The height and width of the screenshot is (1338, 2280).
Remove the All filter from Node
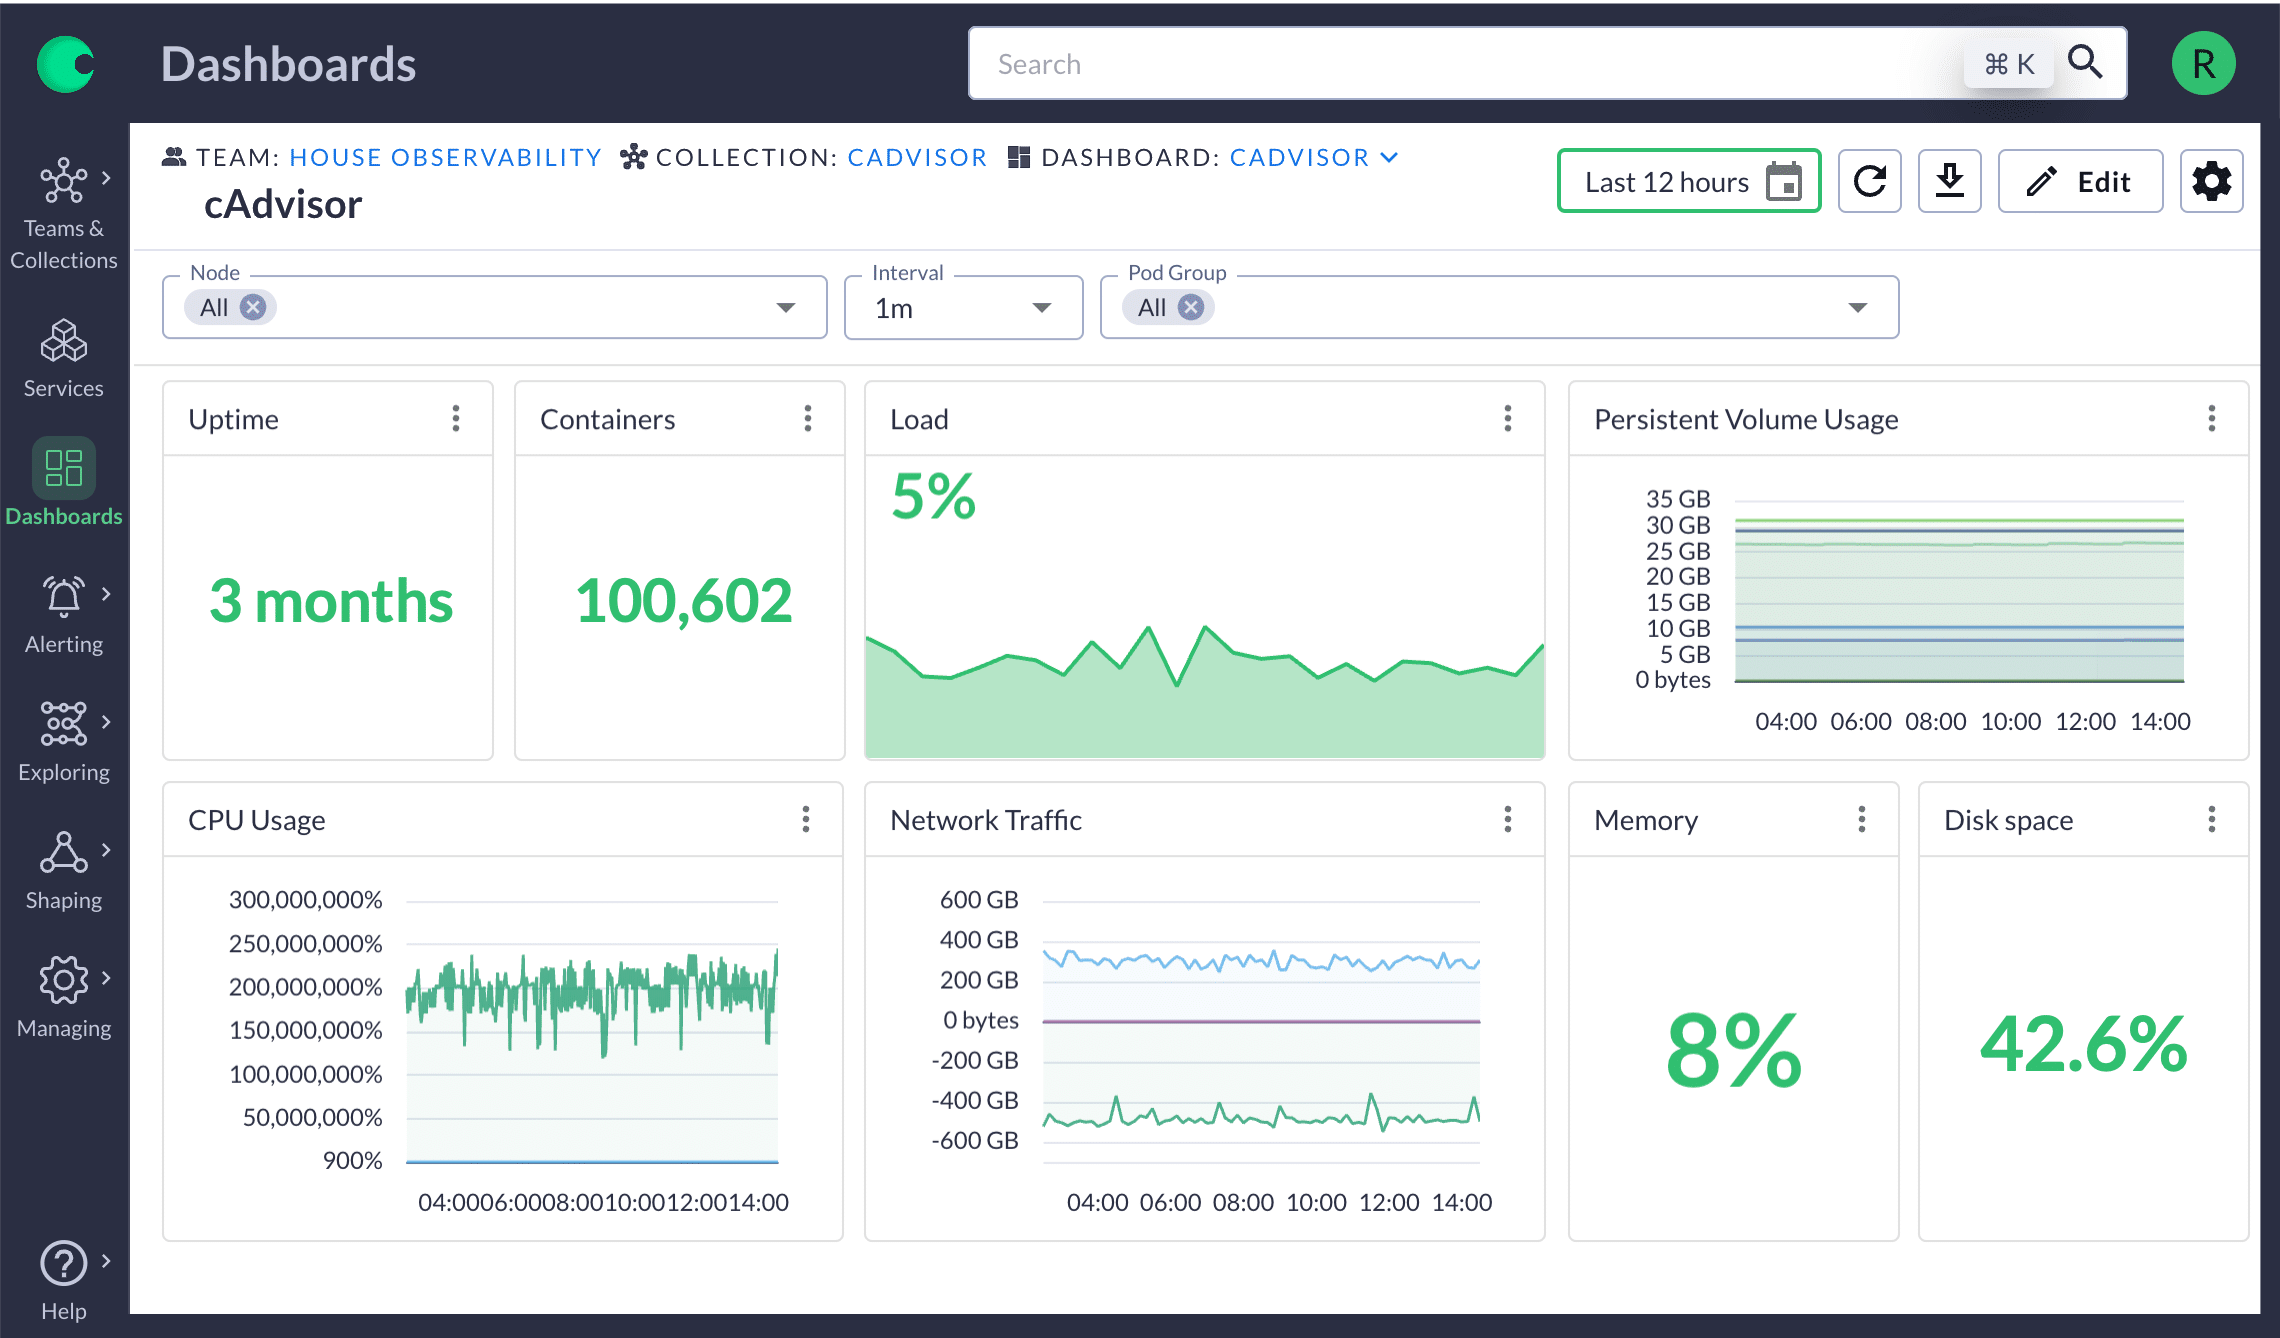pos(254,307)
